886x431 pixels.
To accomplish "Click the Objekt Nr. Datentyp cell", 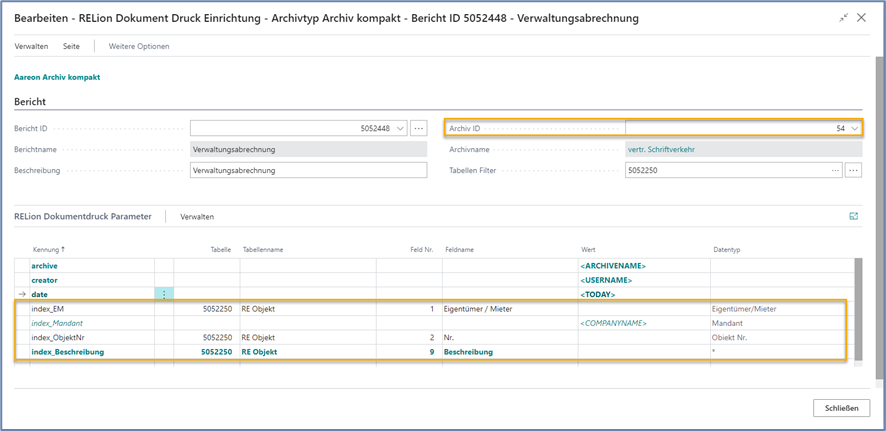I will point(782,338).
